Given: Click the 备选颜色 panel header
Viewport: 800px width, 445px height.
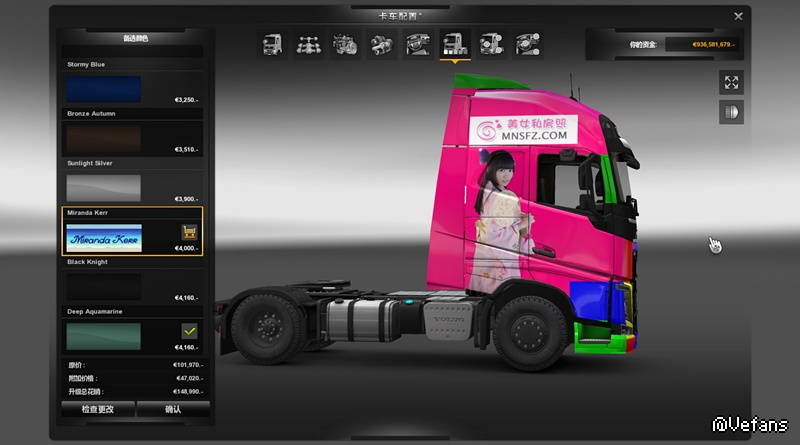Looking at the screenshot, I should tap(135, 38).
